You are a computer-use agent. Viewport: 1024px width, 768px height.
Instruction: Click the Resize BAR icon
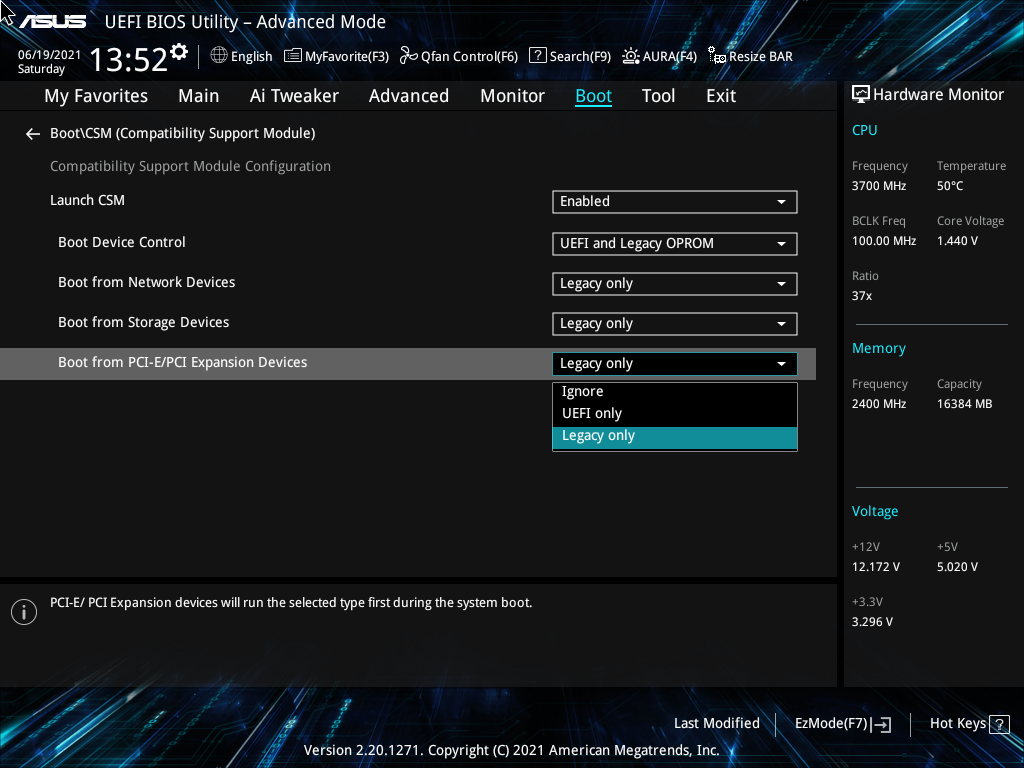pyautogui.click(x=716, y=56)
